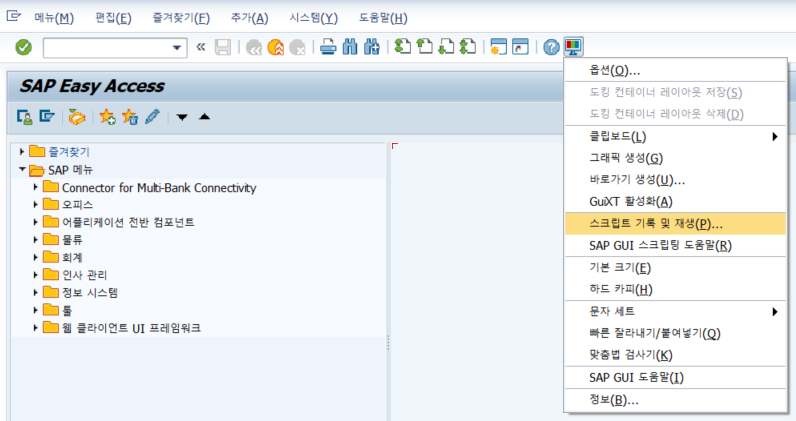Click the User Menu icon
This screenshot has height=421, width=796.
(x=24, y=117)
